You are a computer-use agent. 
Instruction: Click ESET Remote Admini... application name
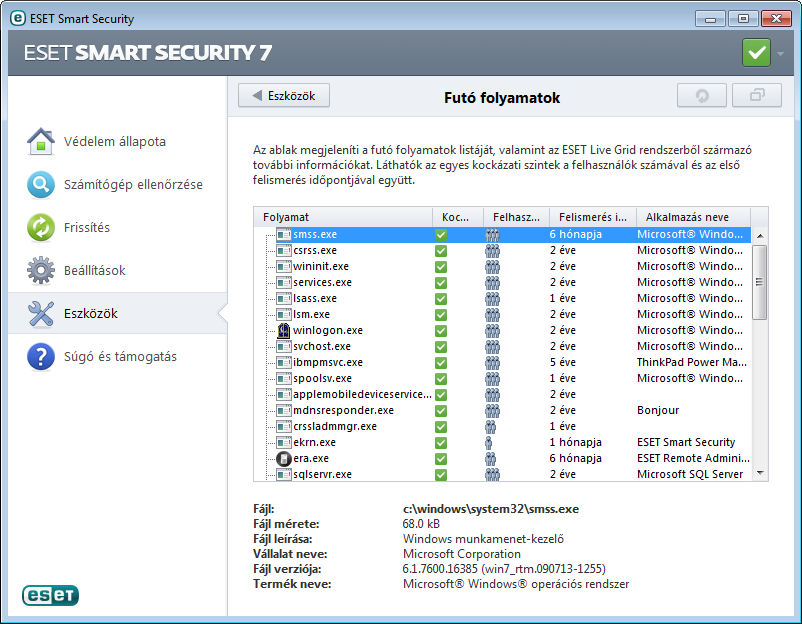pyautogui.click(x=693, y=458)
